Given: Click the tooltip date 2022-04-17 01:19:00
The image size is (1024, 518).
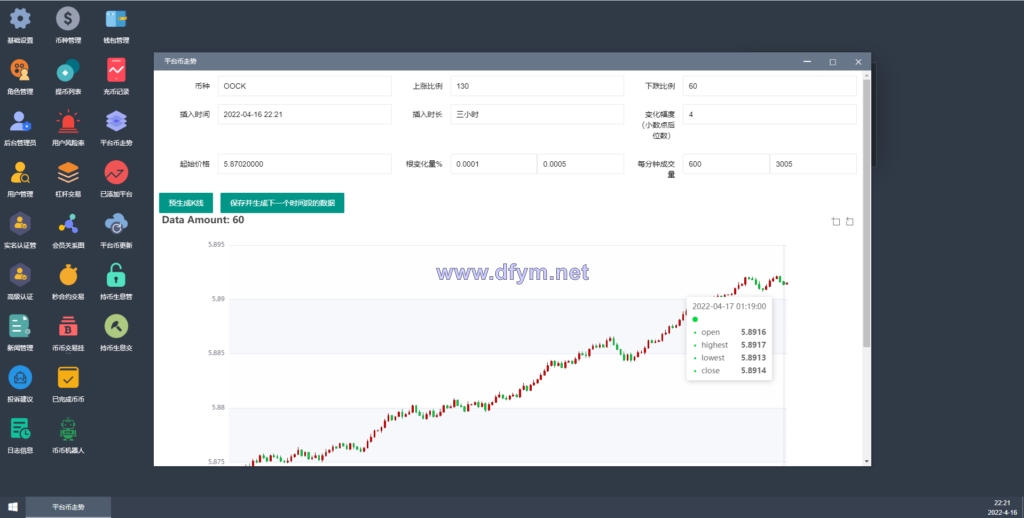Looking at the screenshot, I should click(729, 306).
